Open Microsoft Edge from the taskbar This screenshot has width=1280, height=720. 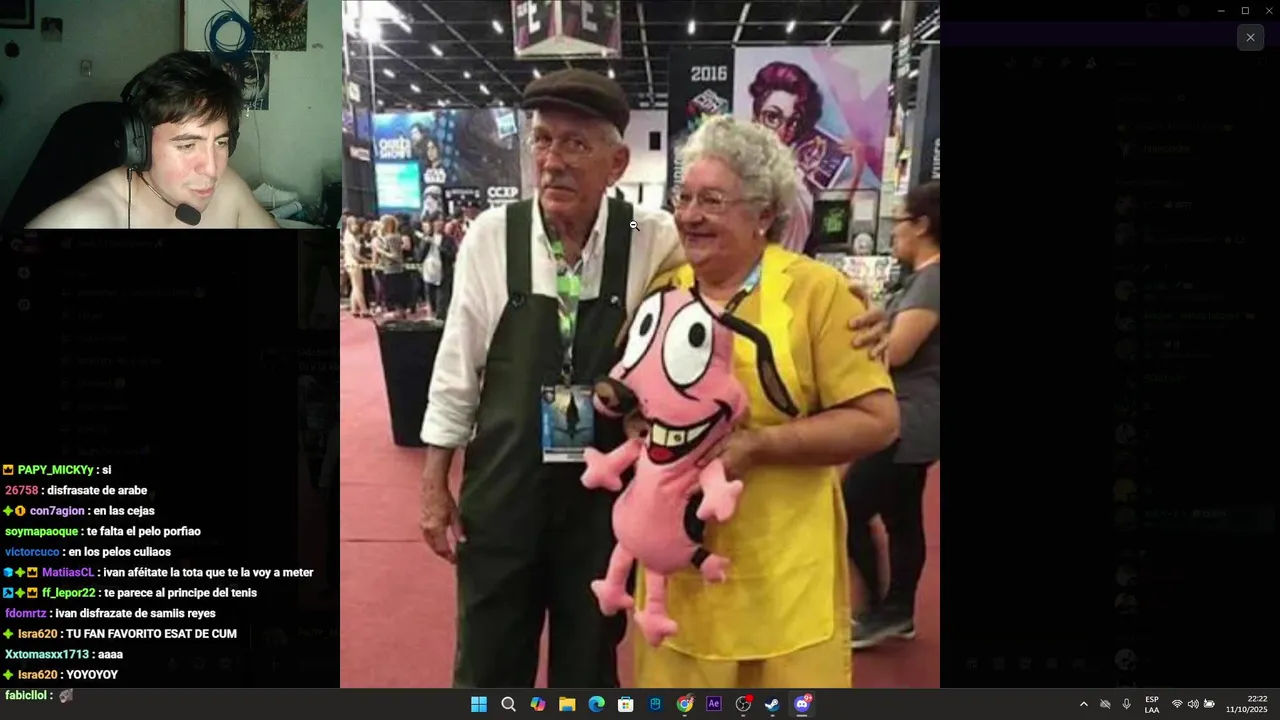[597, 704]
